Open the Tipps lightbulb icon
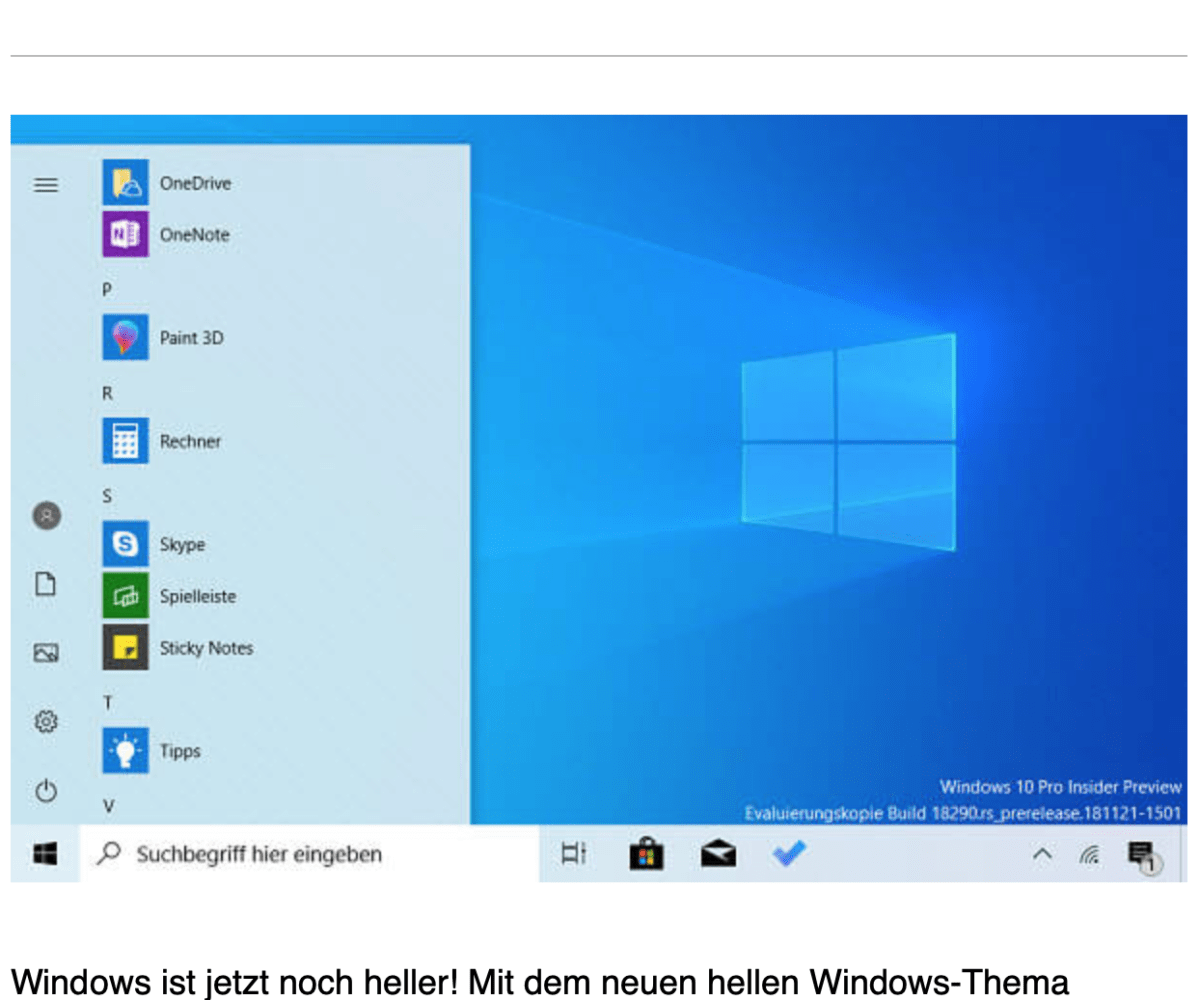Screen dimensions: 1200x1000 pyautogui.click(x=126, y=750)
